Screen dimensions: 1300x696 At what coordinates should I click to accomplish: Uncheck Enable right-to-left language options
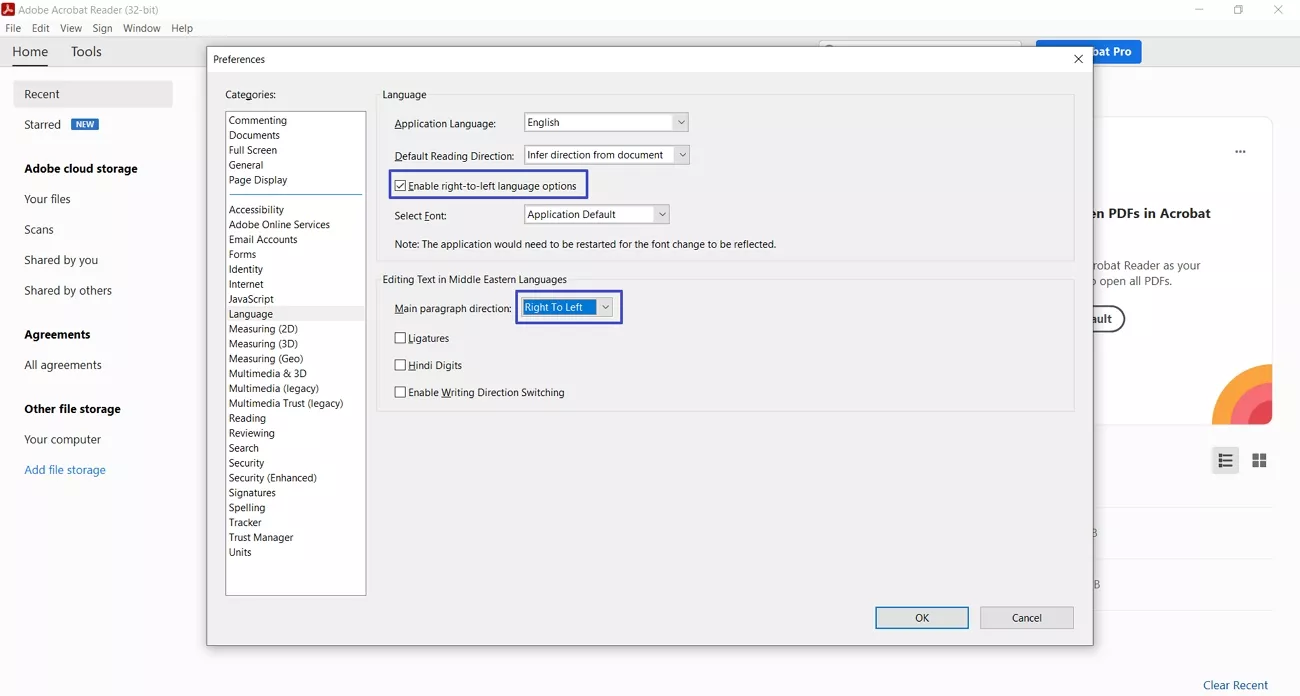point(400,184)
